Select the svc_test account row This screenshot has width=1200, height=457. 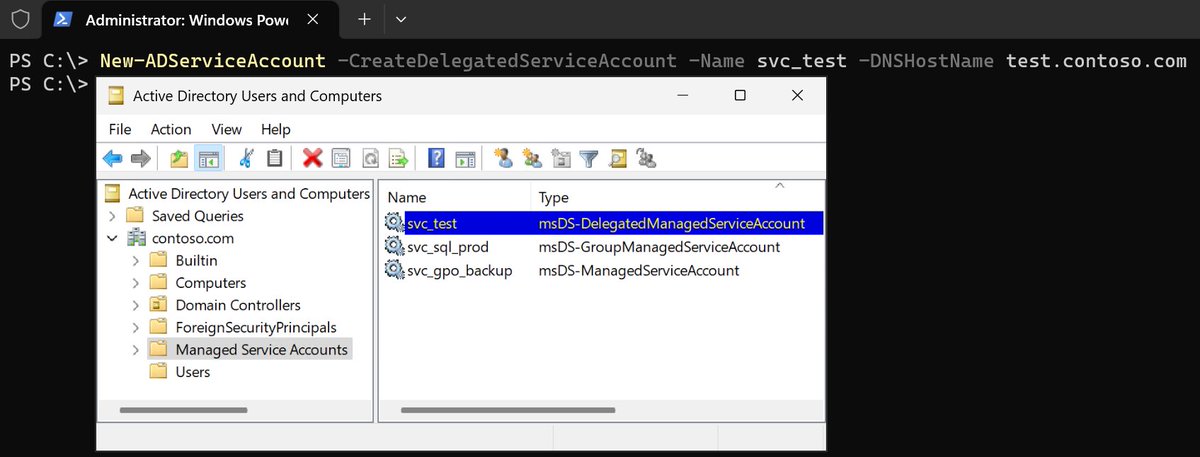603,223
